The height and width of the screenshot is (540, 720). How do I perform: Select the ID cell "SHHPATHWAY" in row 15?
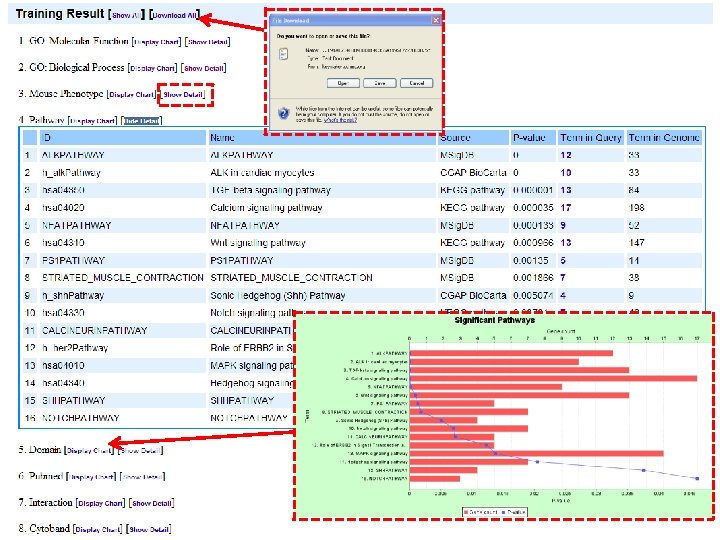73,400
